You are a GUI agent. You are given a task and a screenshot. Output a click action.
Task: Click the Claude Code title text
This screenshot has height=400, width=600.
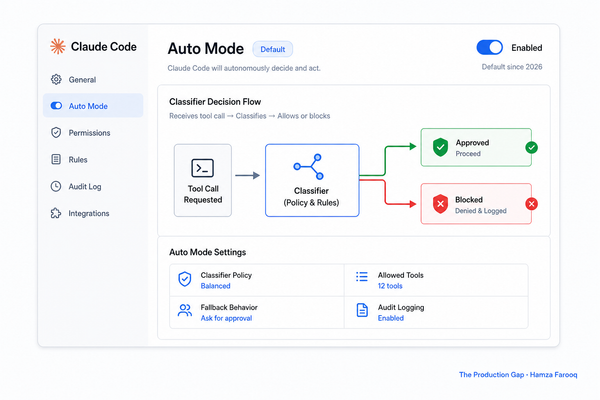[104, 47]
